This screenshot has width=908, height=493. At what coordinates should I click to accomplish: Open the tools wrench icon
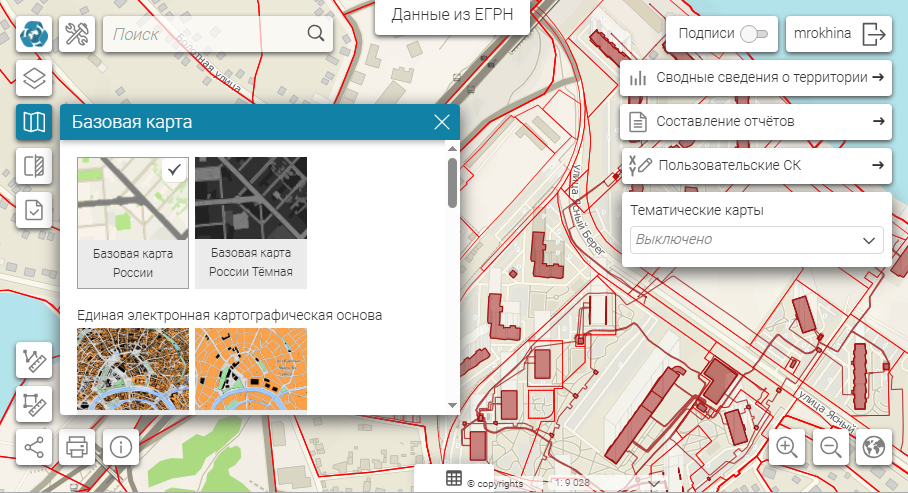[x=77, y=34]
